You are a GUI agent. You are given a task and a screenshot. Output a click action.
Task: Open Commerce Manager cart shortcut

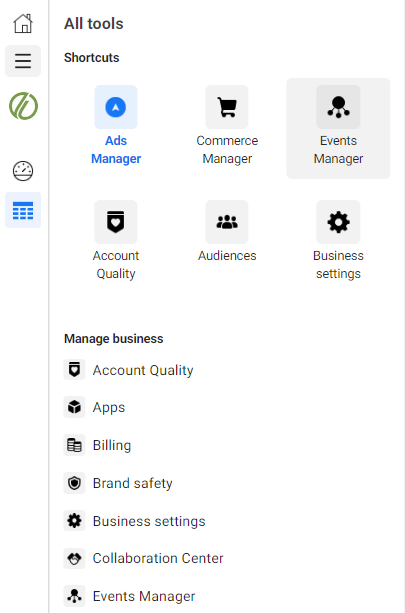227,126
